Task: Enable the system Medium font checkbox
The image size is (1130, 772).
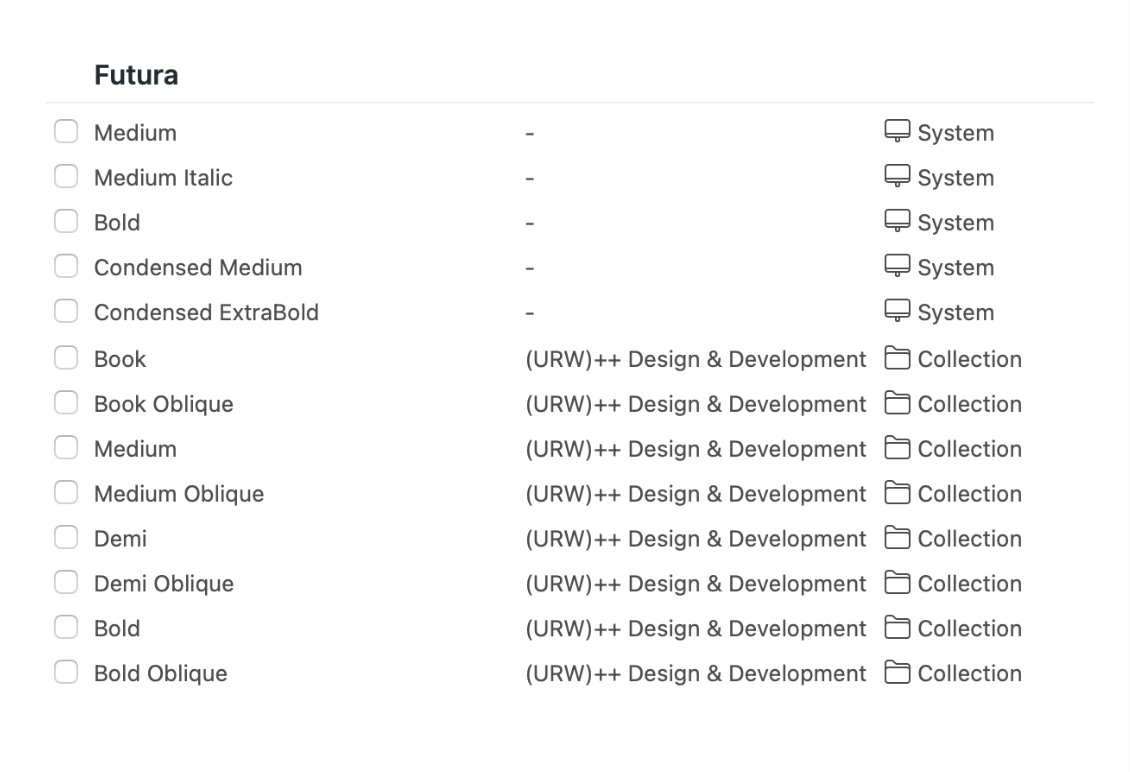Action: [66, 132]
